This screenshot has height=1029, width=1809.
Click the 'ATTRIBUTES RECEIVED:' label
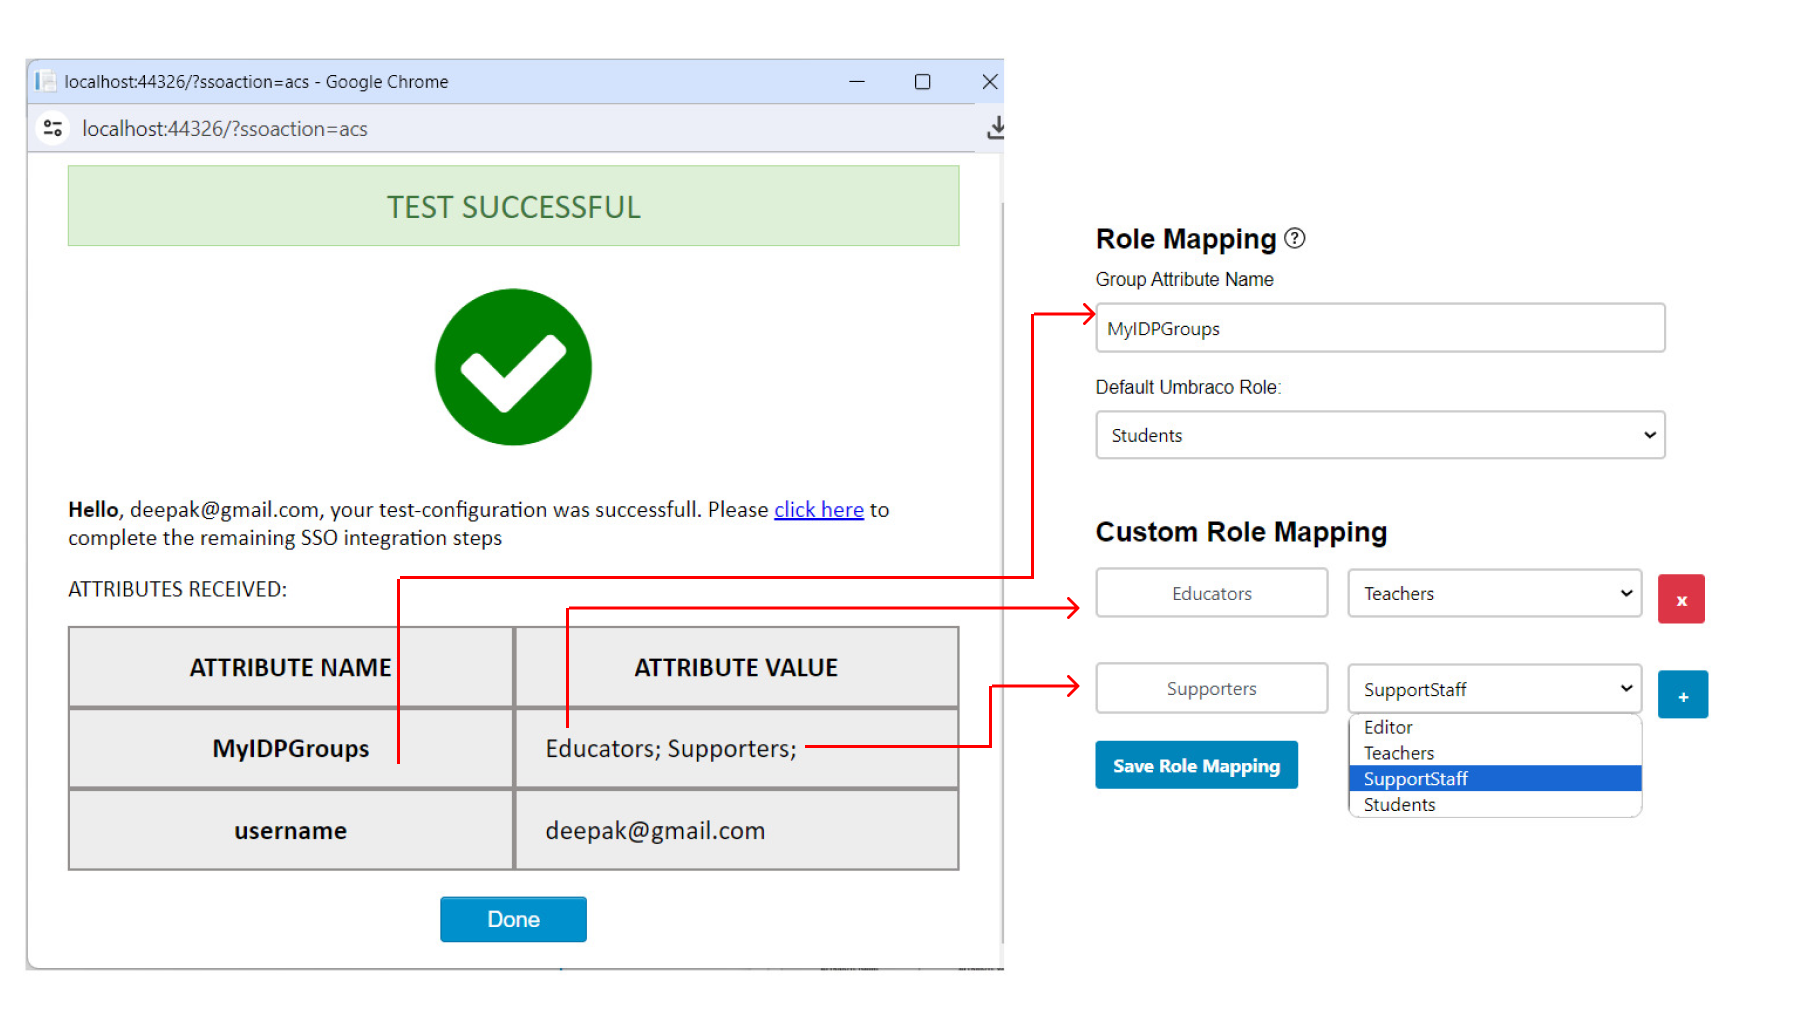click(x=177, y=590)
